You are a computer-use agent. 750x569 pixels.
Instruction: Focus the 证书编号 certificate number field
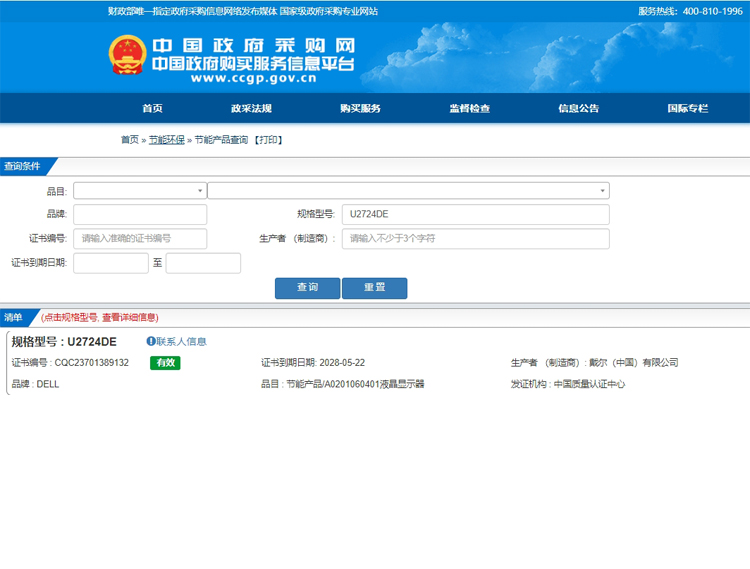point(140,239)
